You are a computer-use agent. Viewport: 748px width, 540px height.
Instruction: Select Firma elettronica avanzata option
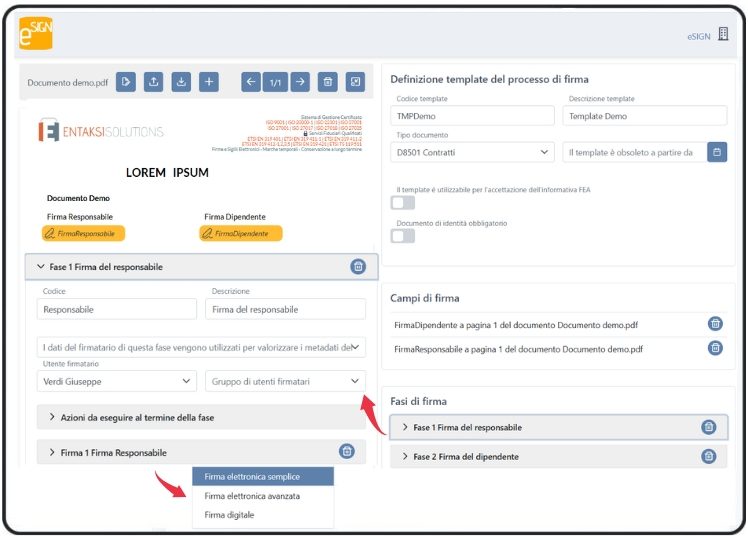click(x=263, y=496)
